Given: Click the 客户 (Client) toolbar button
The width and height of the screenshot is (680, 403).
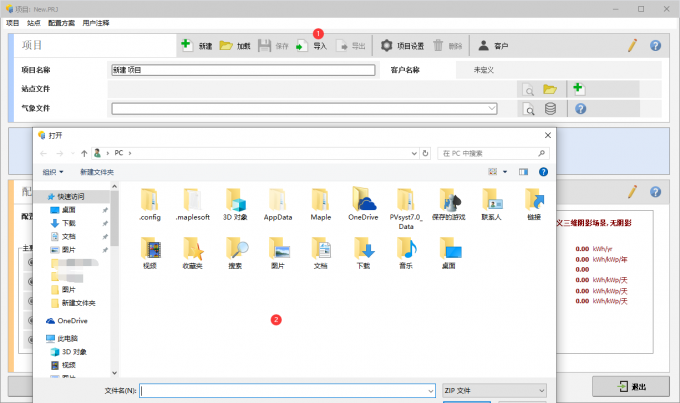Looking at the screenshot, I should (x=493, y=46).
